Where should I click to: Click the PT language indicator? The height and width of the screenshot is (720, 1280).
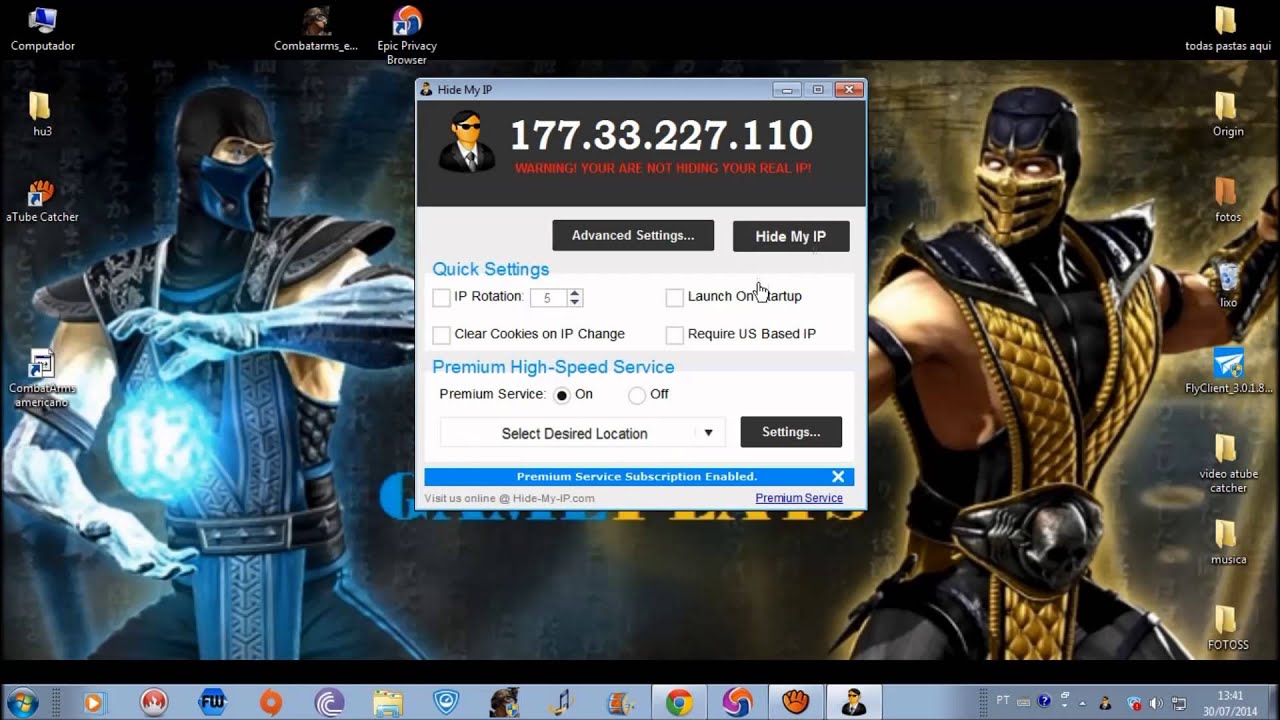(1003, 701)
